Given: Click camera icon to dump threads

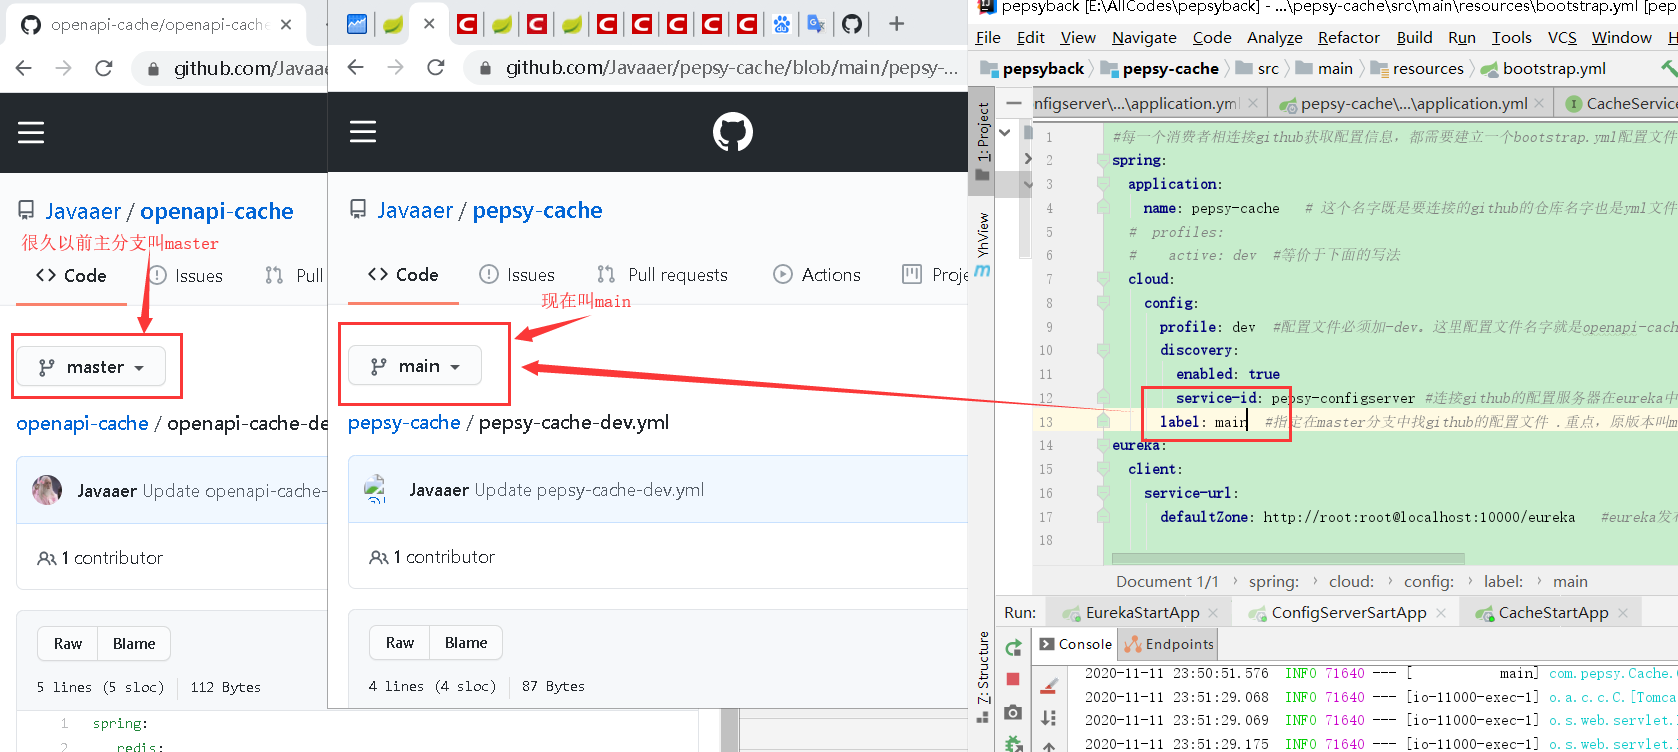Looking at the screenshot, I should click(x=1013, y=712).
